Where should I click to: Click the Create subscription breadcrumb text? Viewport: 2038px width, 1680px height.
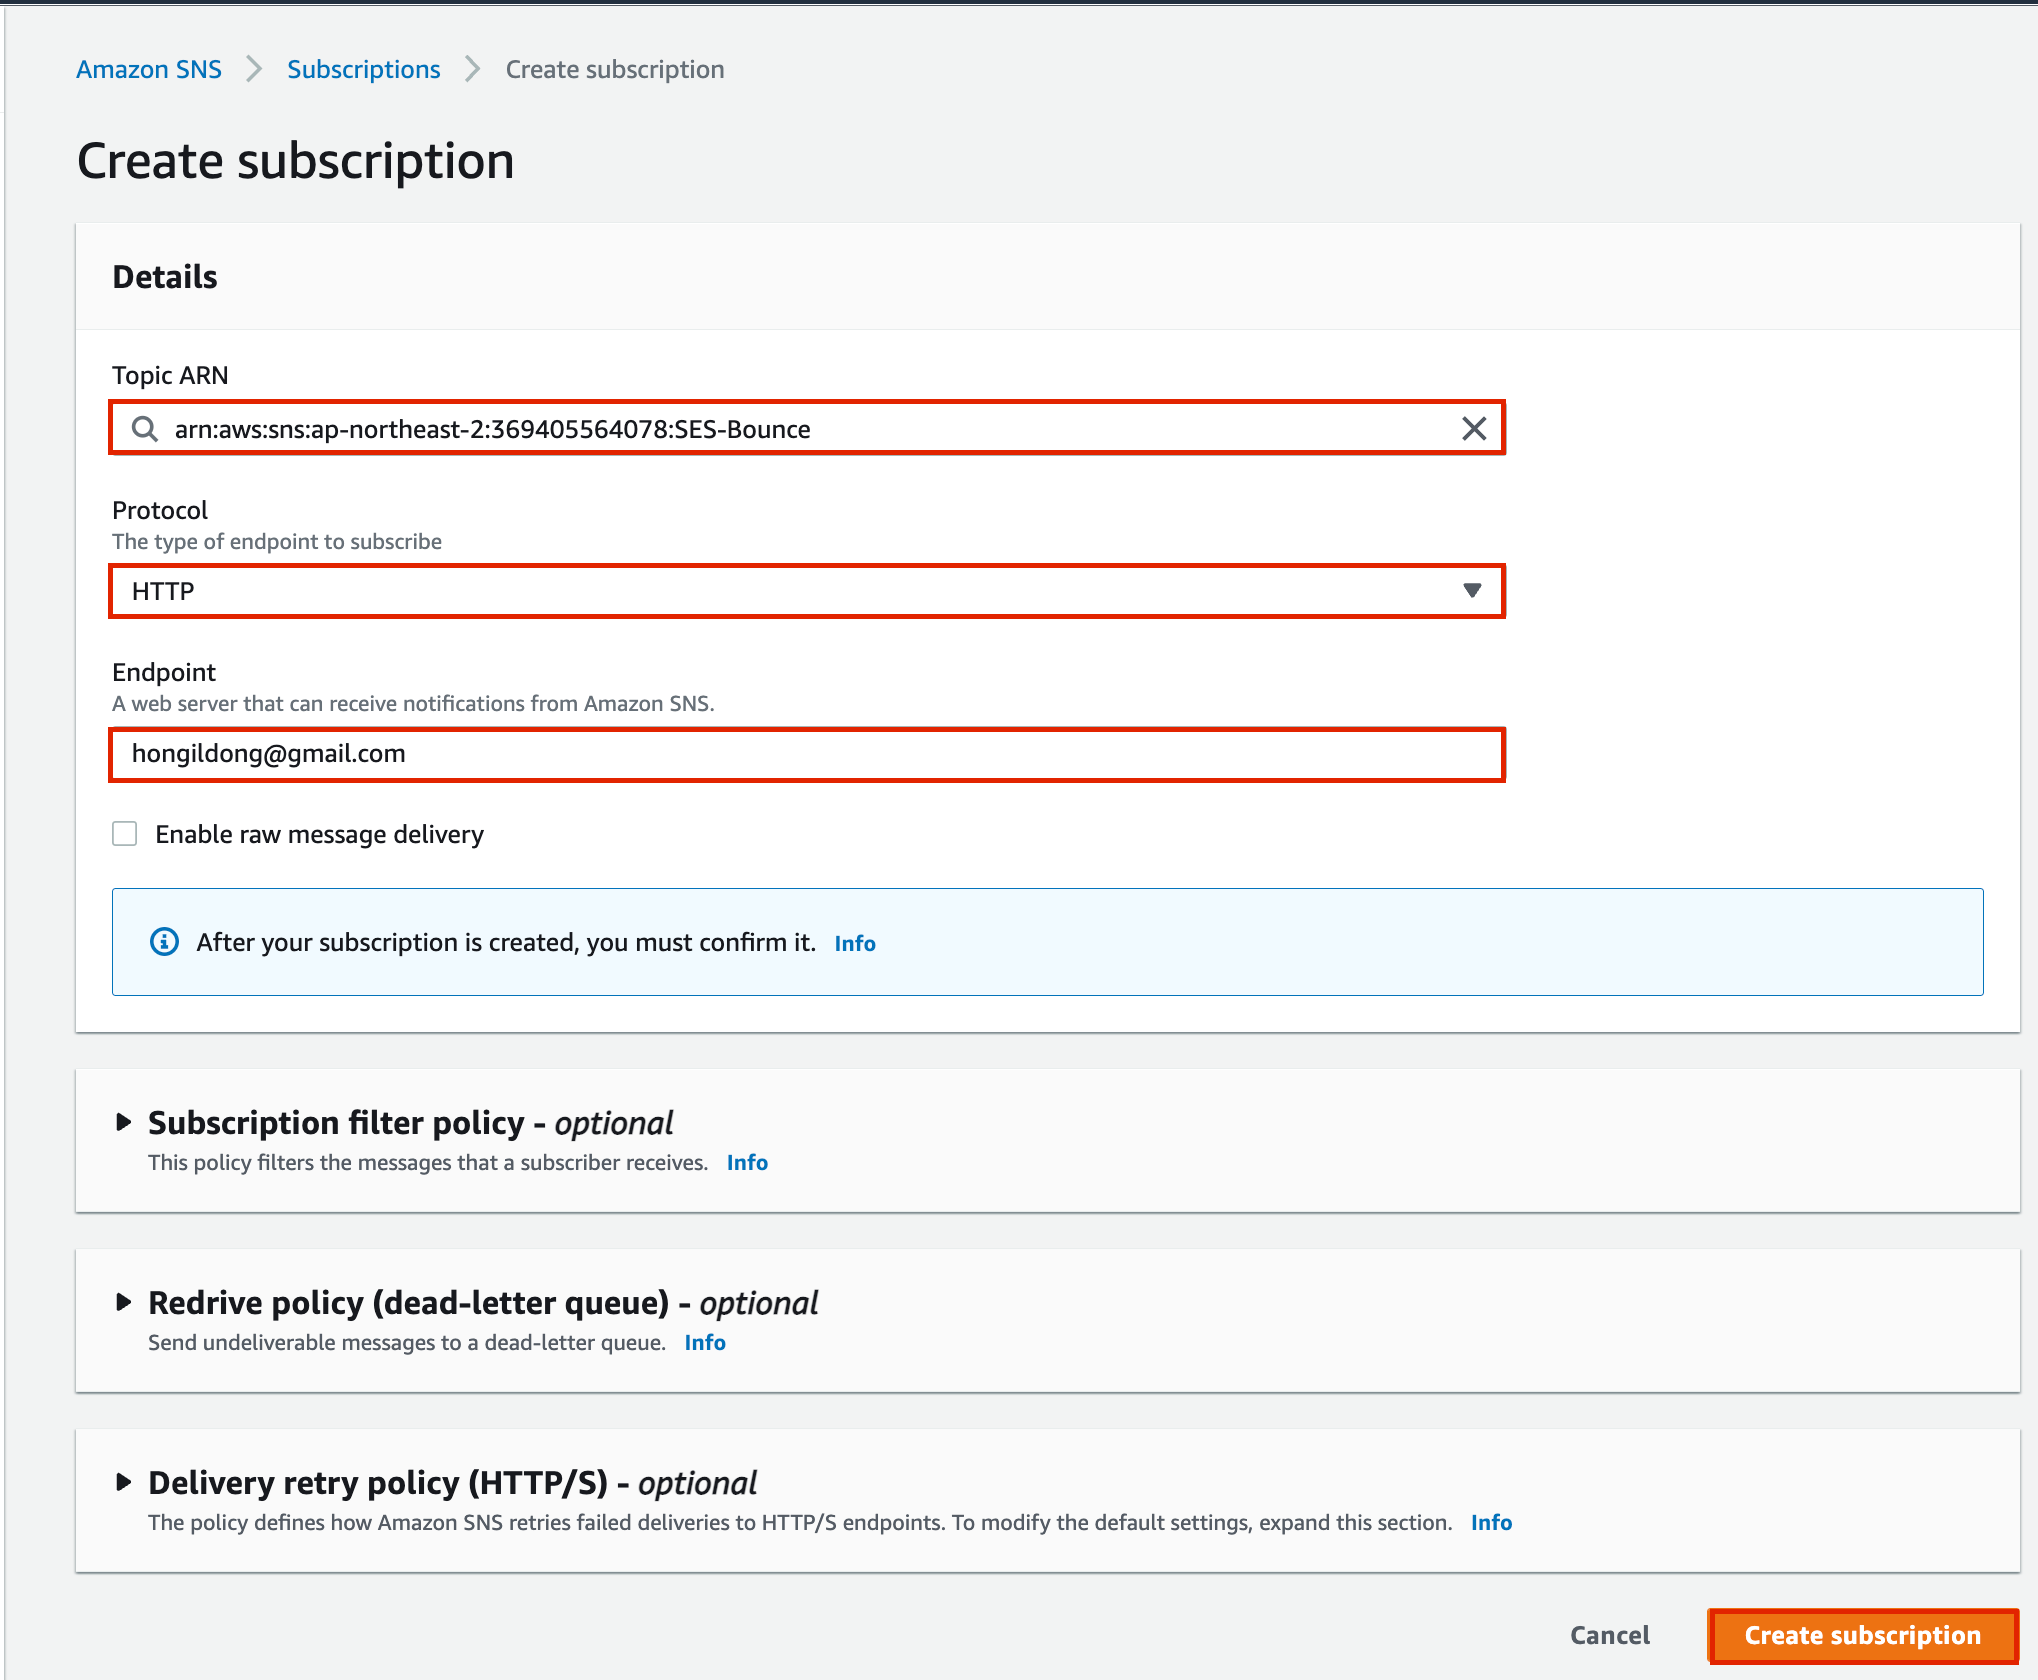(x=615, y=69)
